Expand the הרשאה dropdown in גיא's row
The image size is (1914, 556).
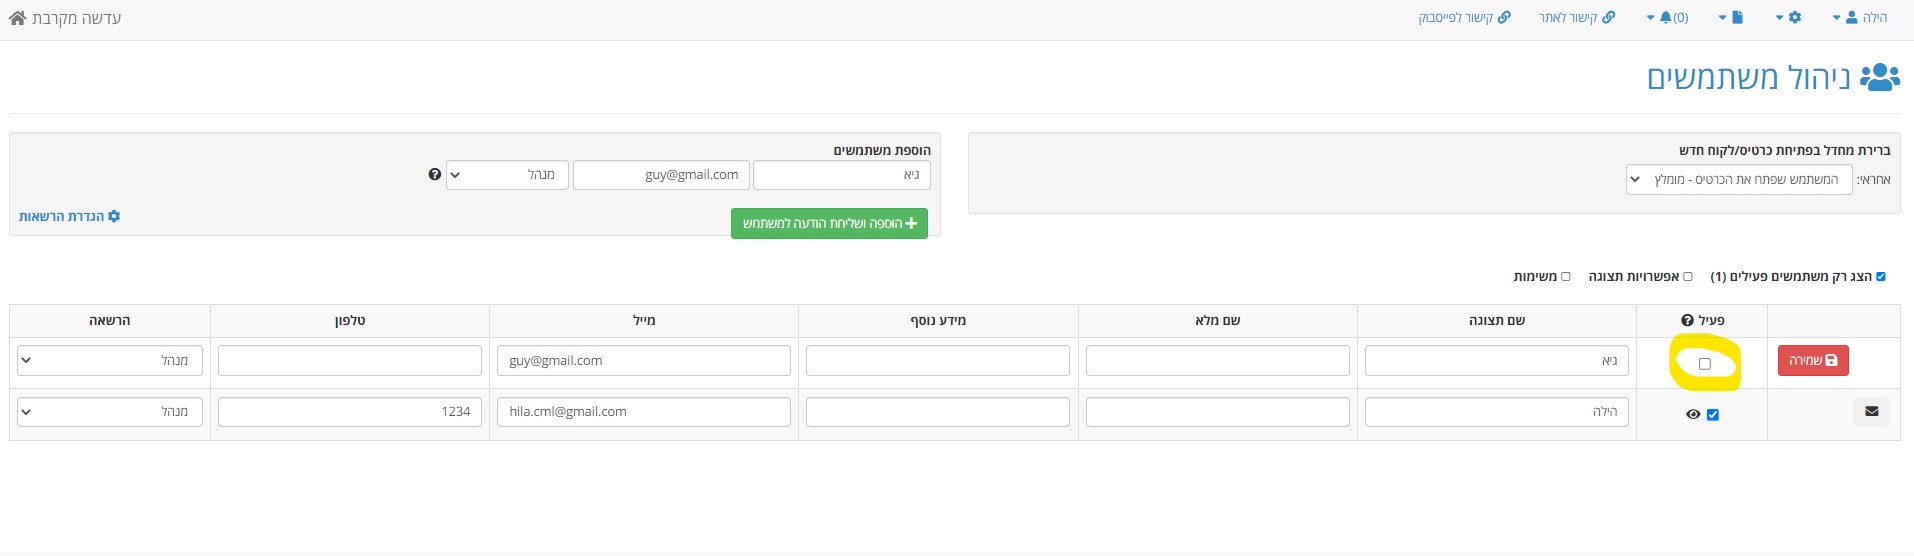tap(110, 361)
